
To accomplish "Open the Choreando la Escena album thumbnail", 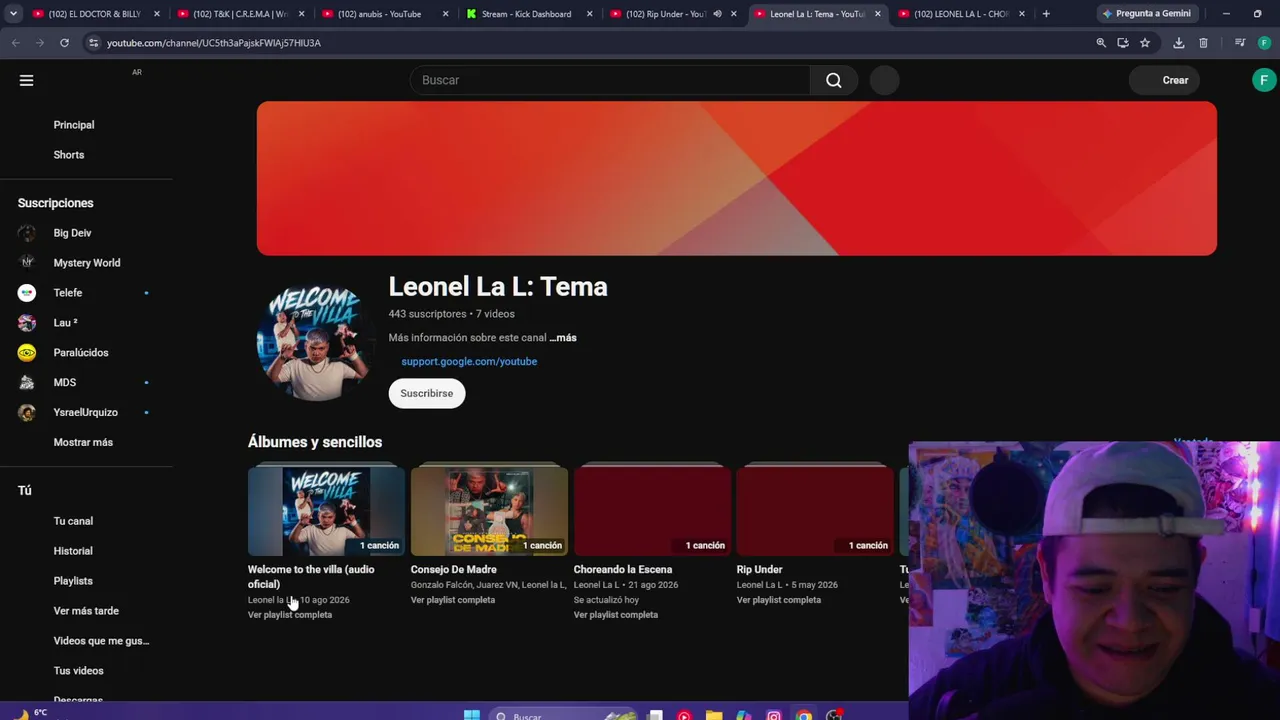I will [652, 511].
